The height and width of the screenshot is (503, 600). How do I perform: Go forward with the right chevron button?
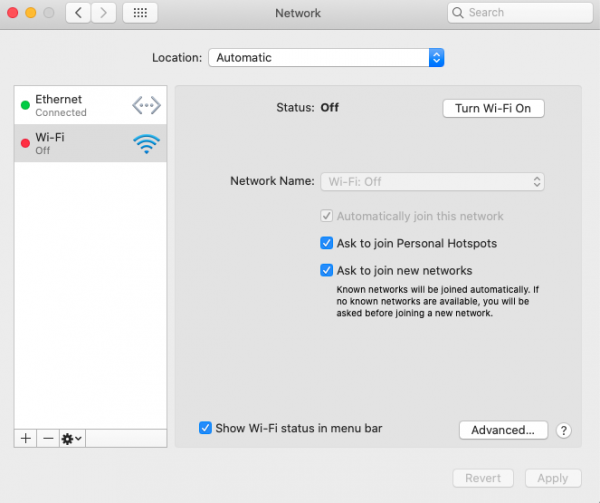coord(103,13)
